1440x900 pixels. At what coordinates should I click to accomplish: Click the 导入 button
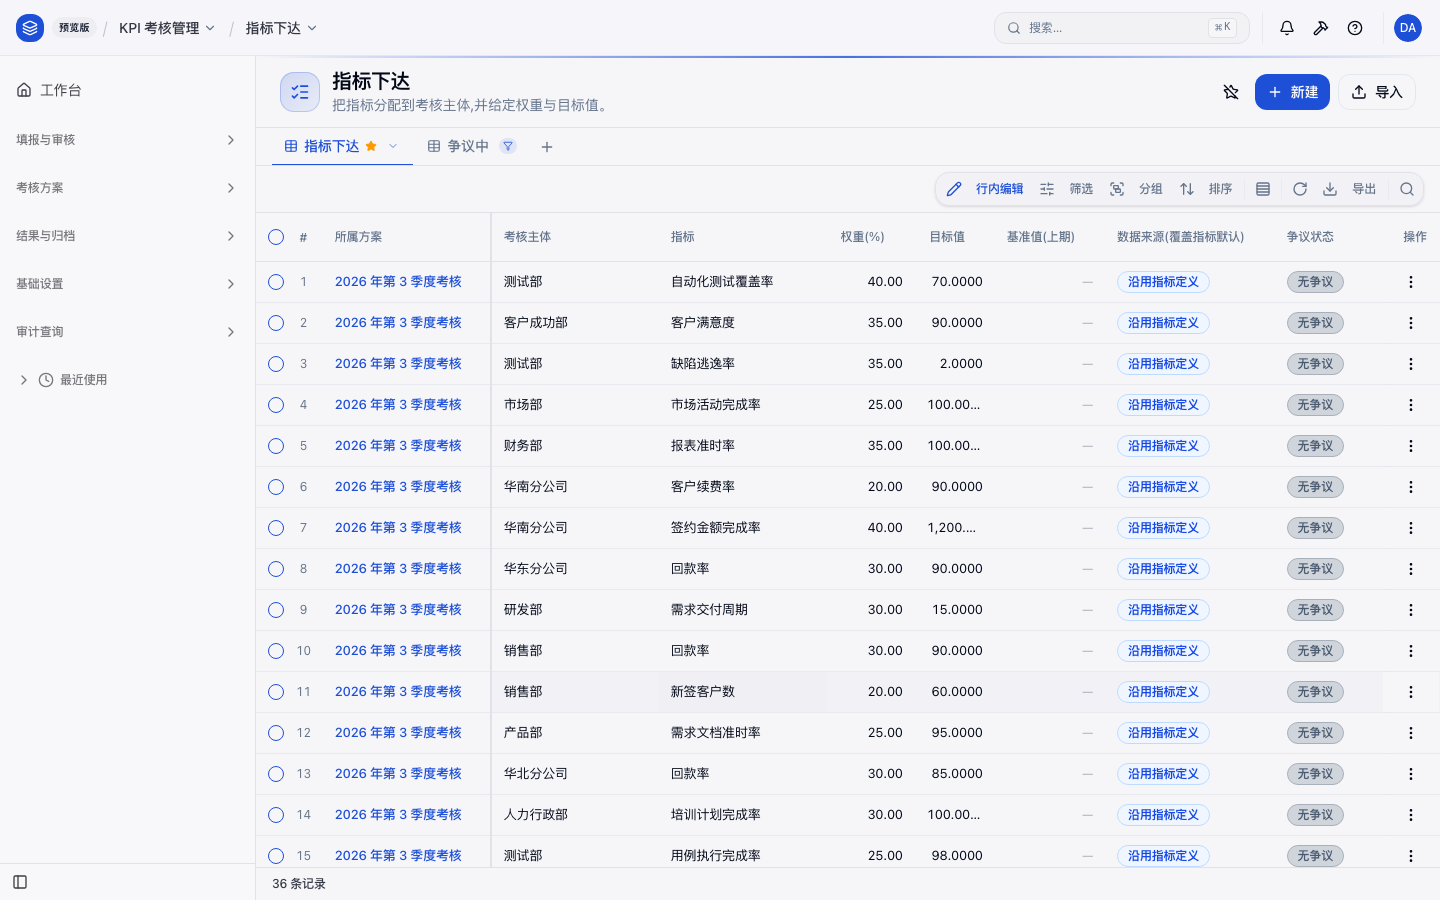1377,92
